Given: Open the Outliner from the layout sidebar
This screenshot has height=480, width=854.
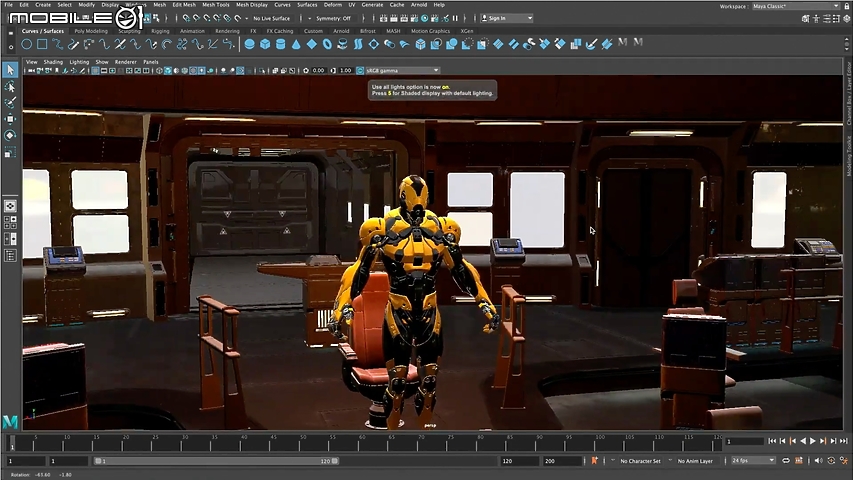Looking at the screenshot, I should pos(10,255).
